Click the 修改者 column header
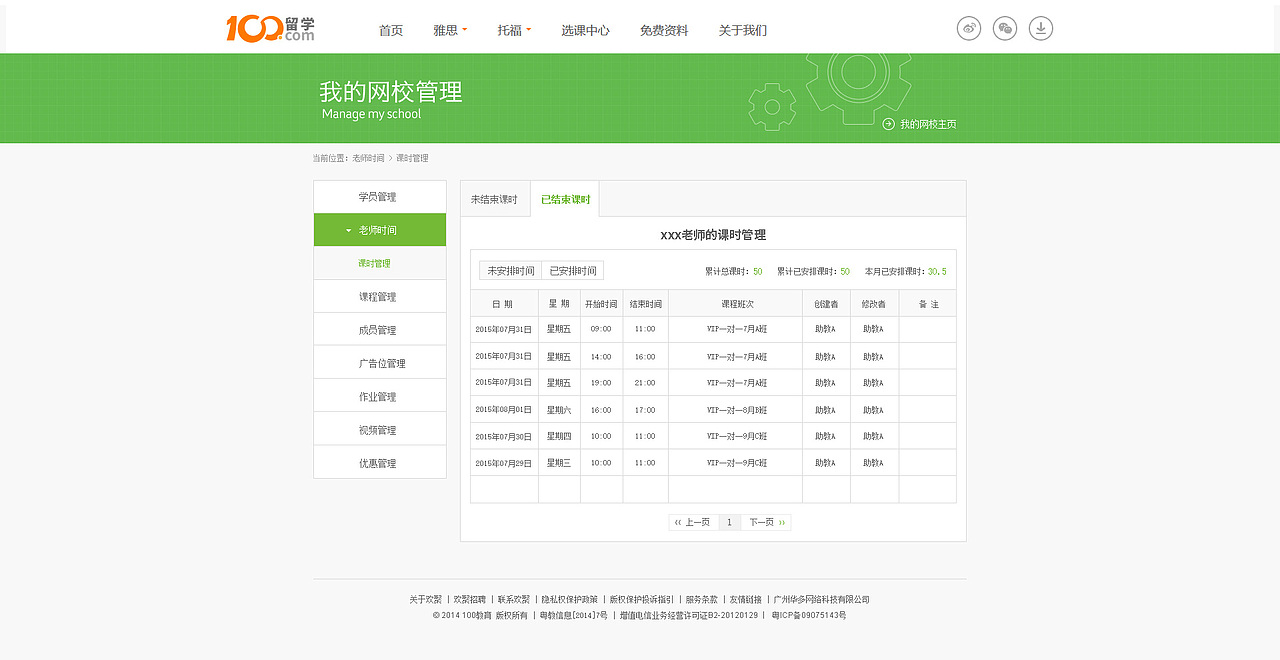 pyautogui.click(x=874, y=304)
